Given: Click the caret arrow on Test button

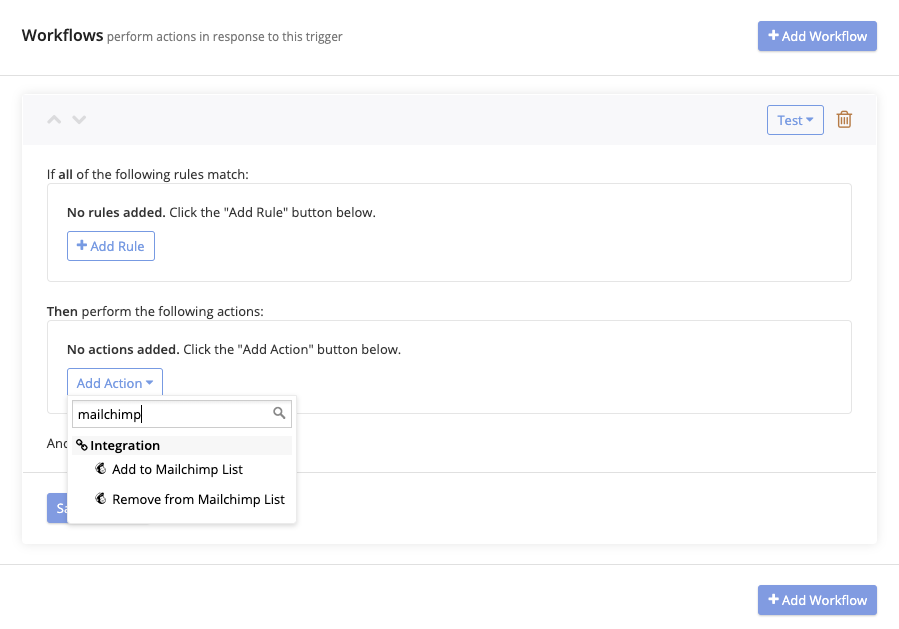Looking at the screenshot, I should point(809,121).
